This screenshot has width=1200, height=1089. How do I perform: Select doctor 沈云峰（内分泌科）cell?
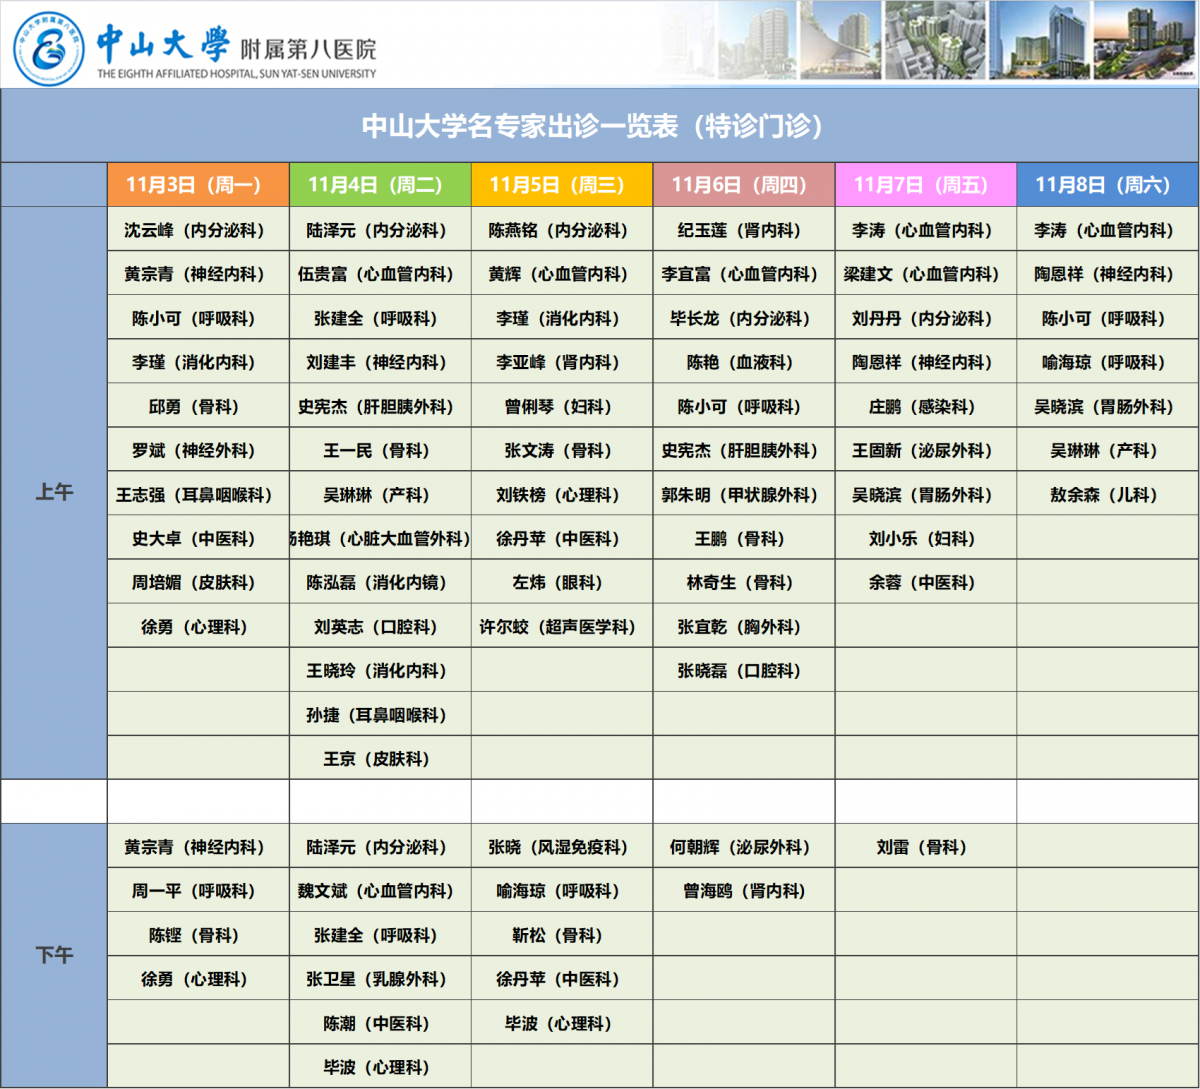coord(197,230)
